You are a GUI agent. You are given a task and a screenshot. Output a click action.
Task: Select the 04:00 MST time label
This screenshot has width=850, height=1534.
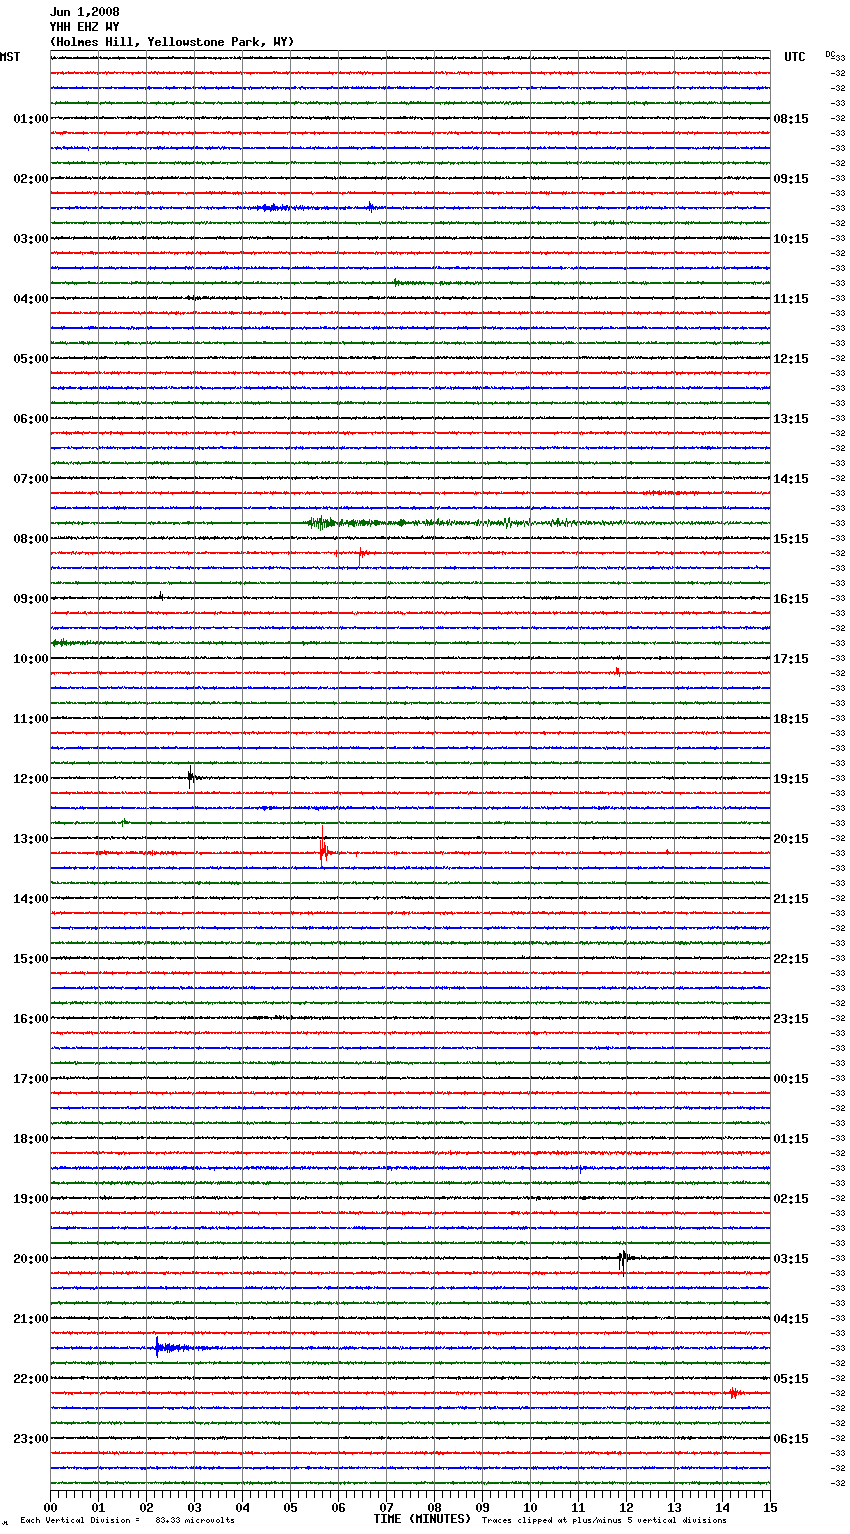click(x=31, y=299)
